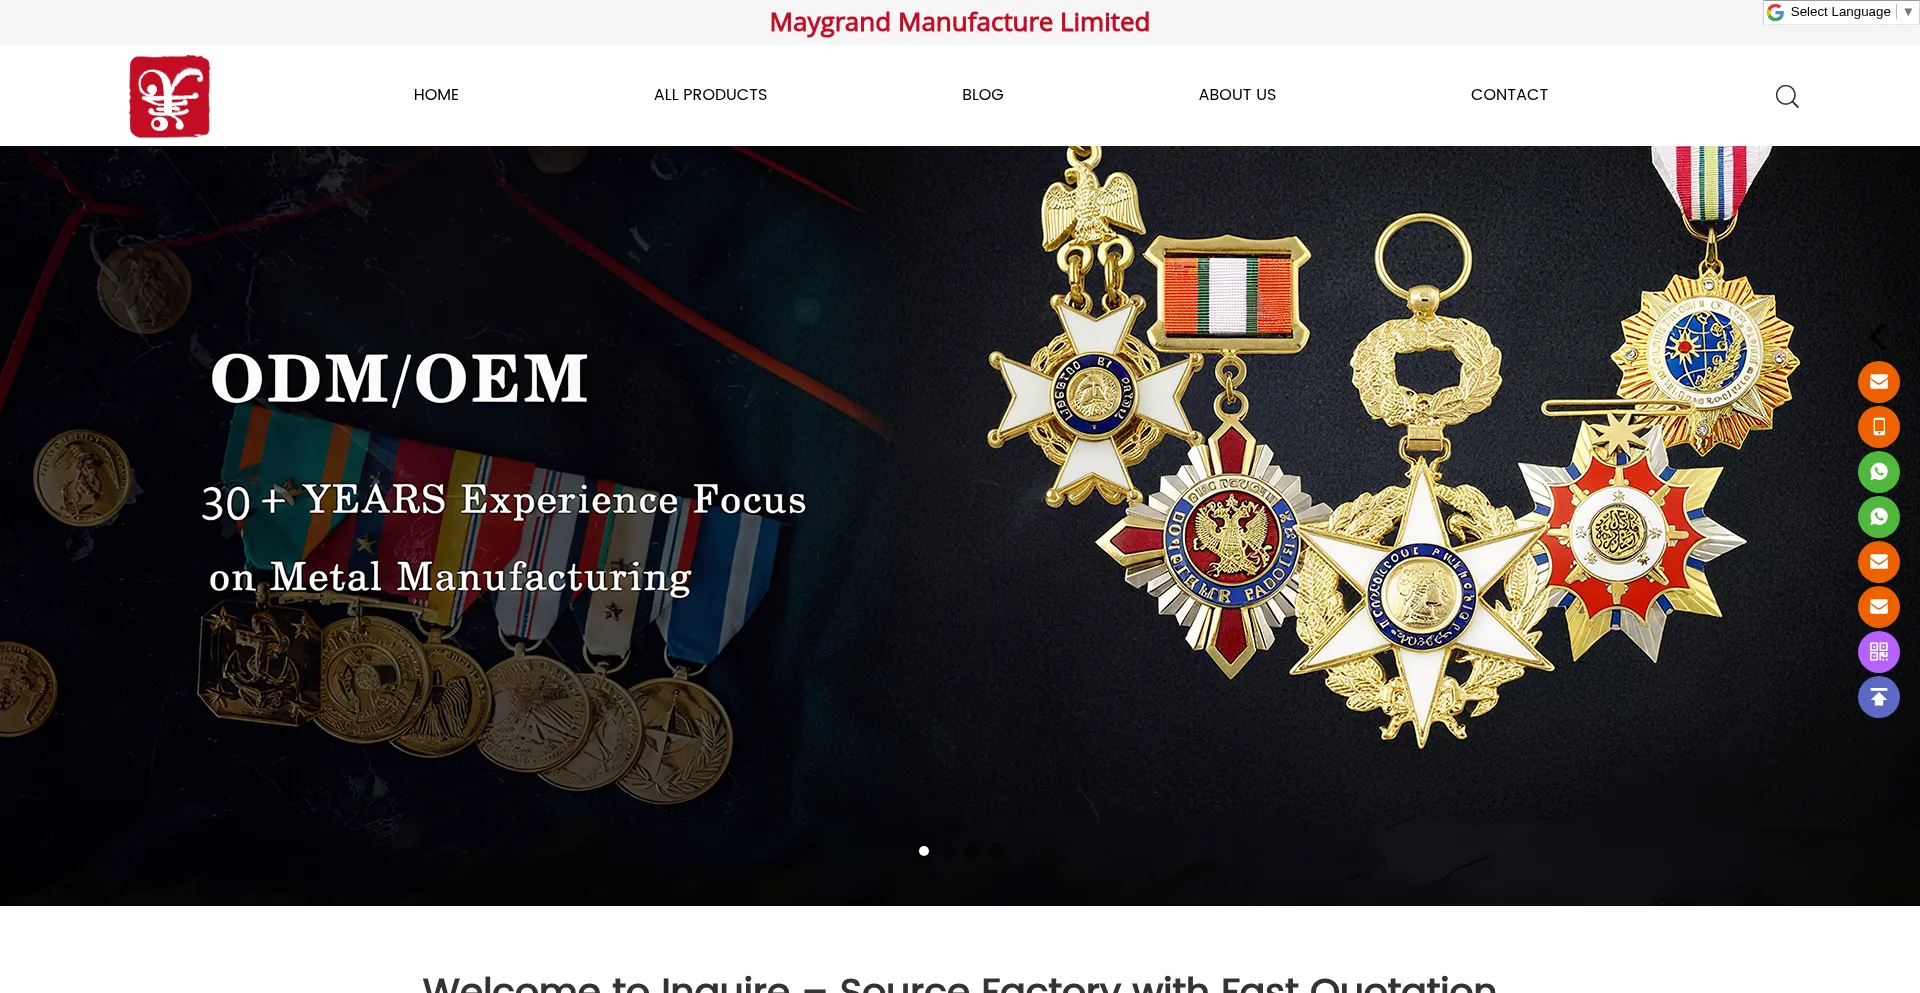Viewport: 1920px width, 993px height.
Task: Click the red Maygrand logo
Action: pyautogui.click(x=169, y=96)
